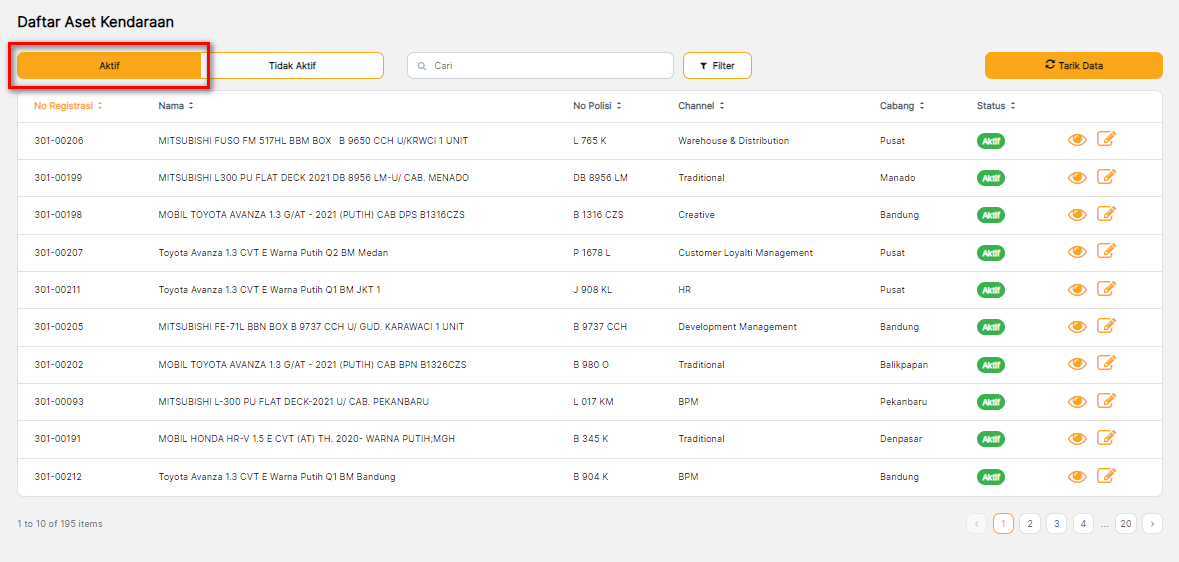View details of asset 301-00198 via eye icon
Image resolution: width=1179 pixels, height=562 pixels.
tap(1077, 215)
